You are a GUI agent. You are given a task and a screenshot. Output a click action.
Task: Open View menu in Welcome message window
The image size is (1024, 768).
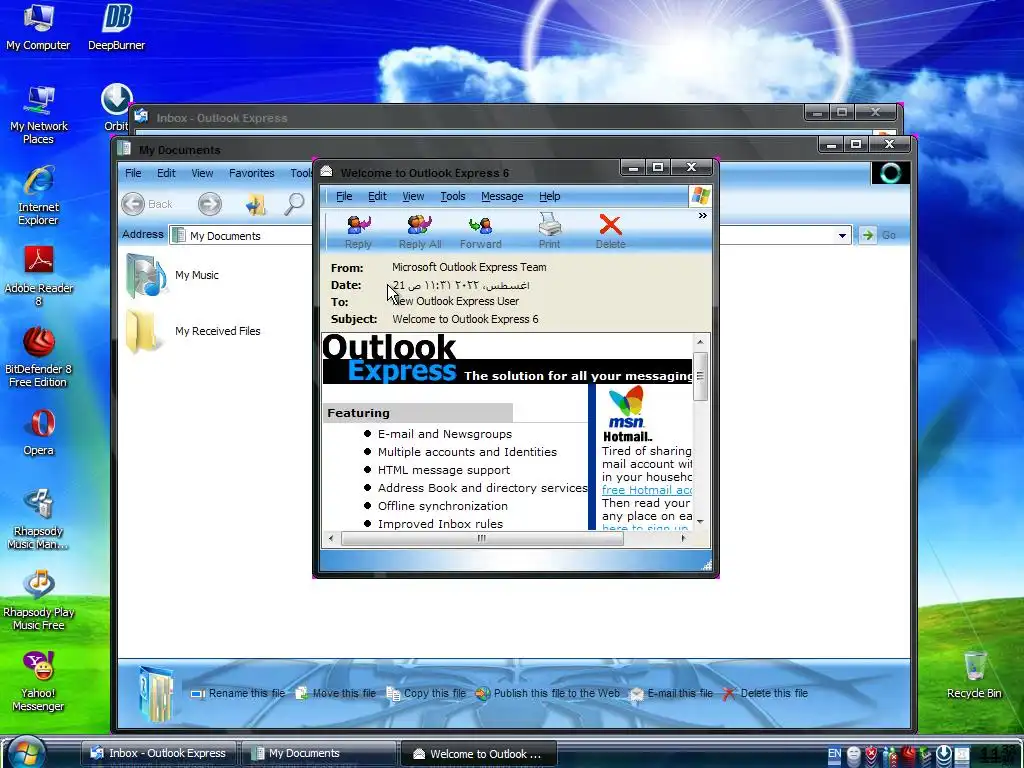coord(413,196)
